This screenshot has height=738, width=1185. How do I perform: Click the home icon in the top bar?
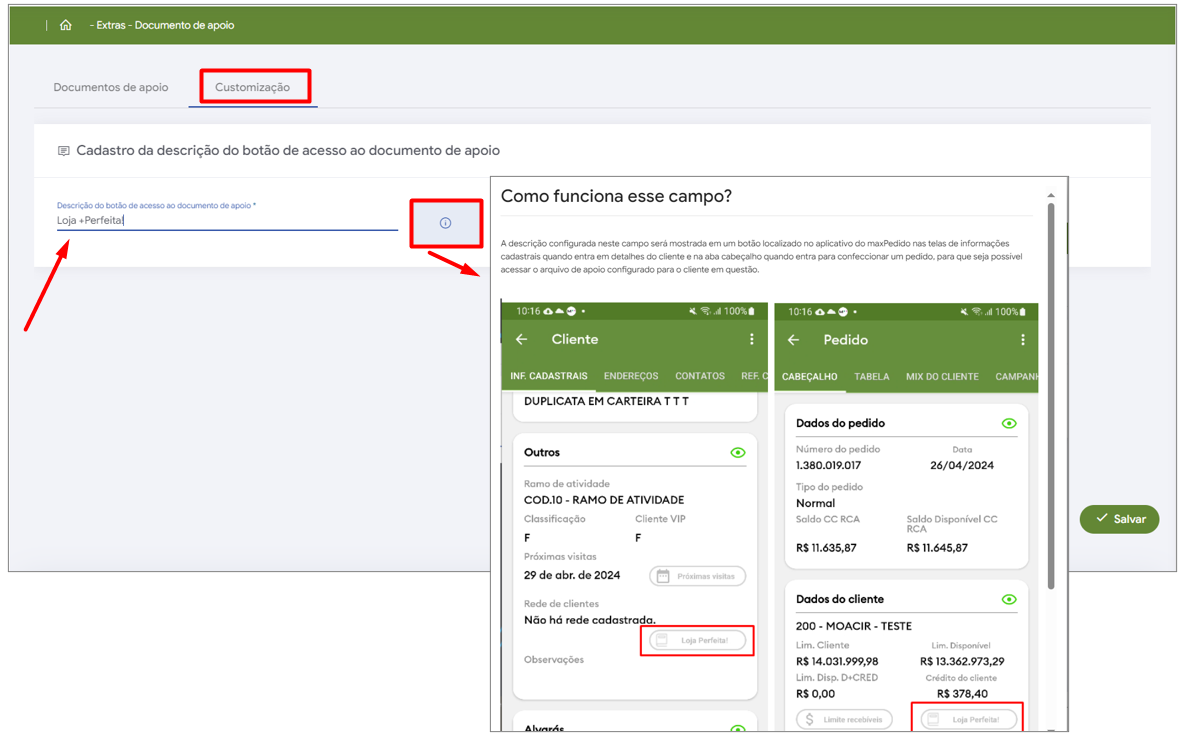[66, 25]
